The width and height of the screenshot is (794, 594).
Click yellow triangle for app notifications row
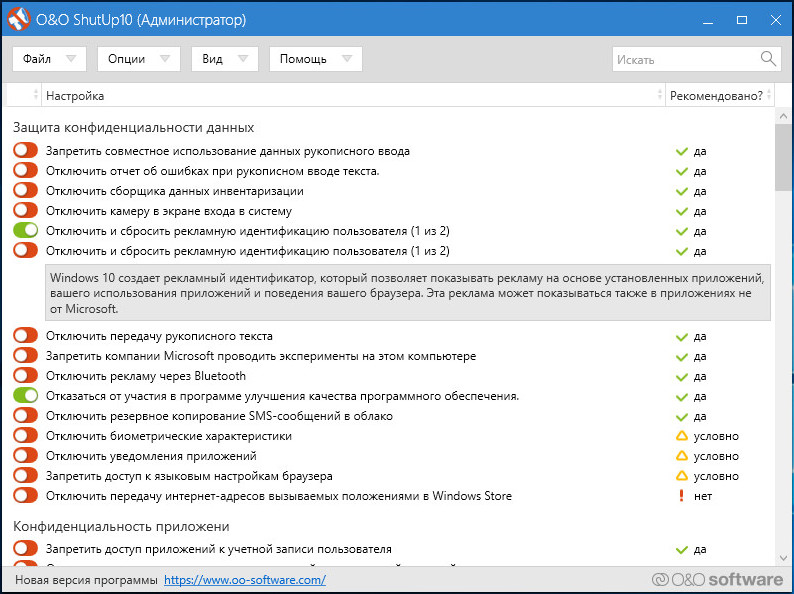[682, 456]
